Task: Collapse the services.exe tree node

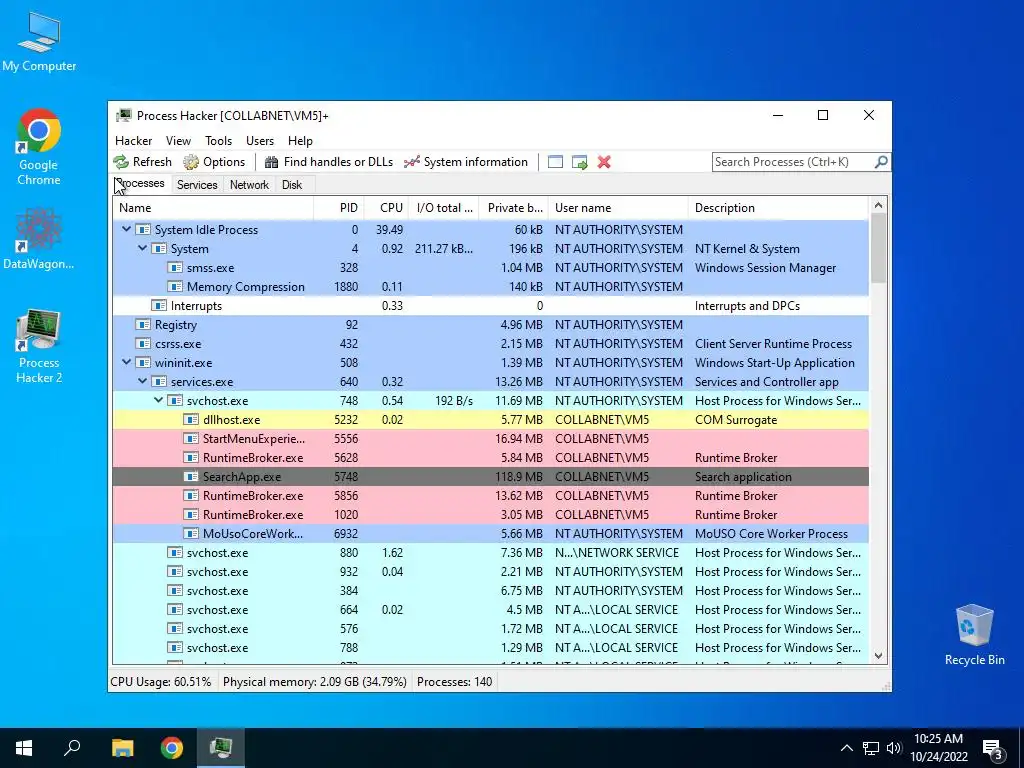Action: point(142,381)
